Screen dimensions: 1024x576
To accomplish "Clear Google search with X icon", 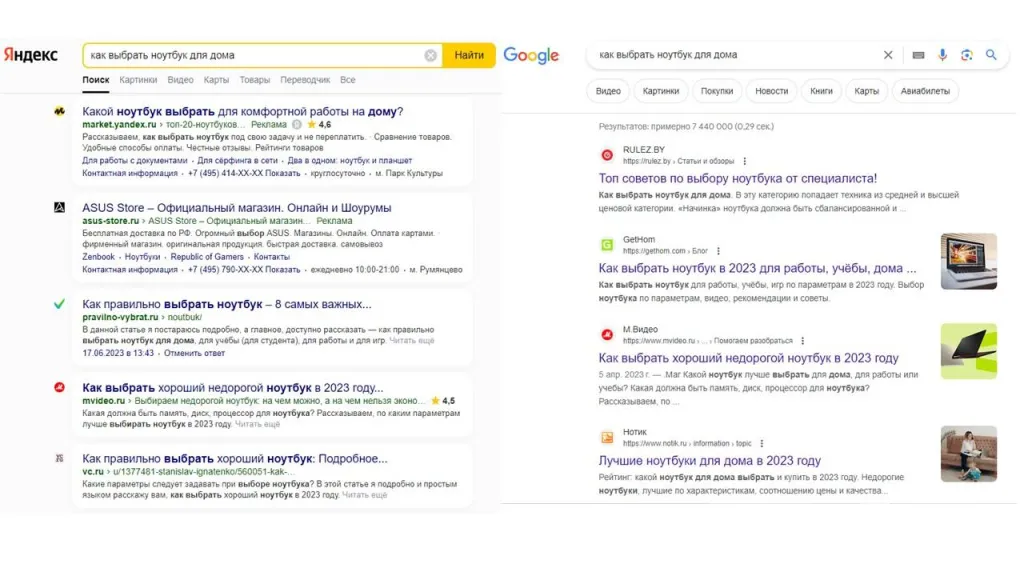I will 888,55.
